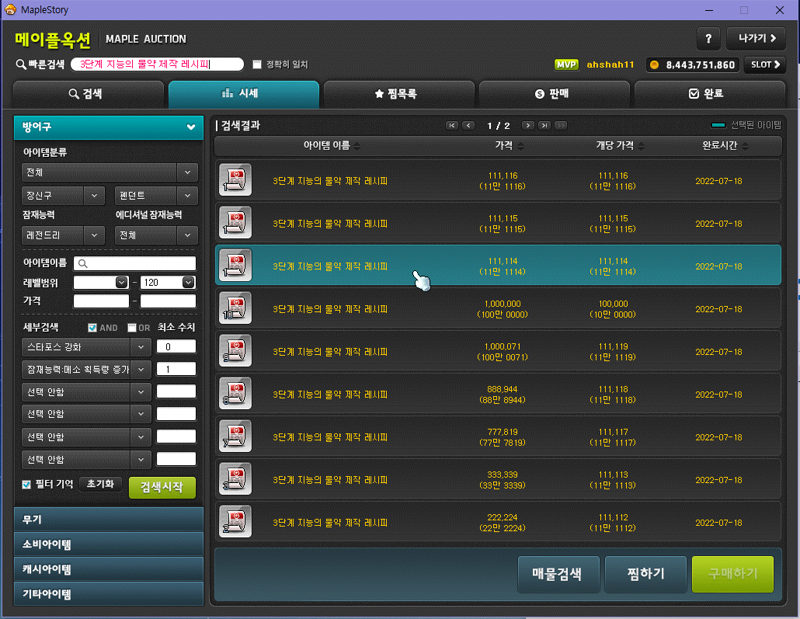Toggle the AND checkbox in 세부검색
The height and width of the screenshot is (619, 800).
click(92, 328)
